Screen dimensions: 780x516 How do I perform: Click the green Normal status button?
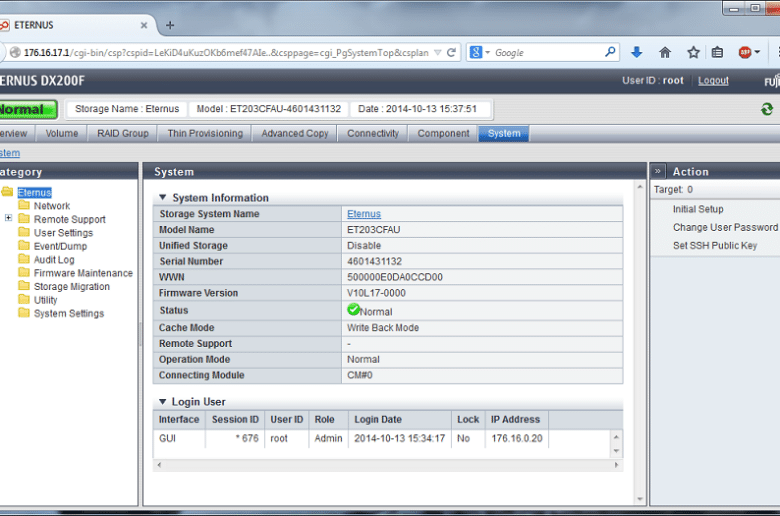click(x=27, y=109)
